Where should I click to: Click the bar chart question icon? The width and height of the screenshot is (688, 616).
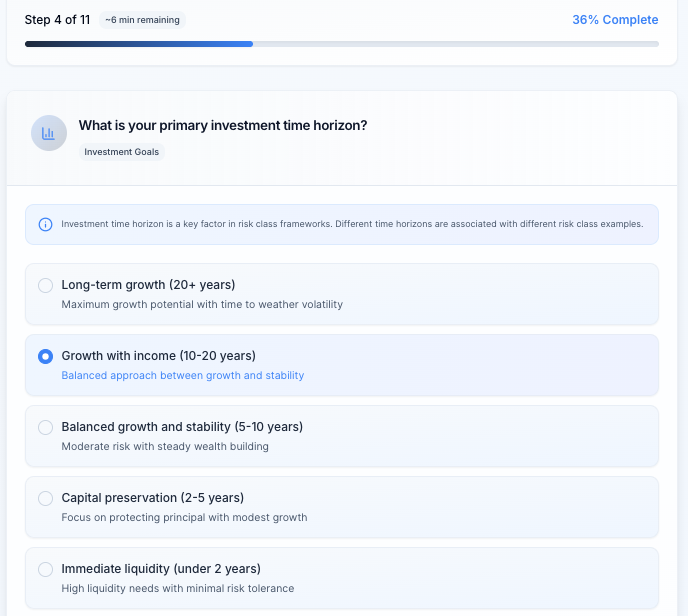(49, 133)
